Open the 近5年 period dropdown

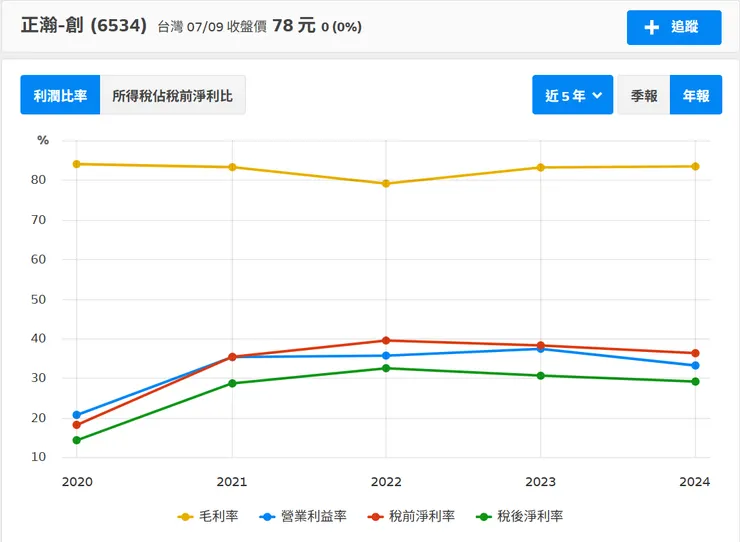click(x=572, y=96)
